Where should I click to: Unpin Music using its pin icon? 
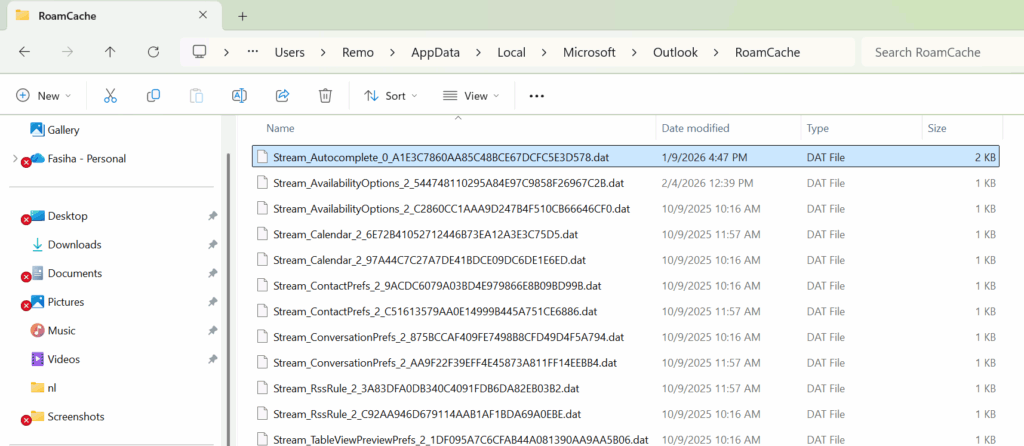click(x=212, y=331)
